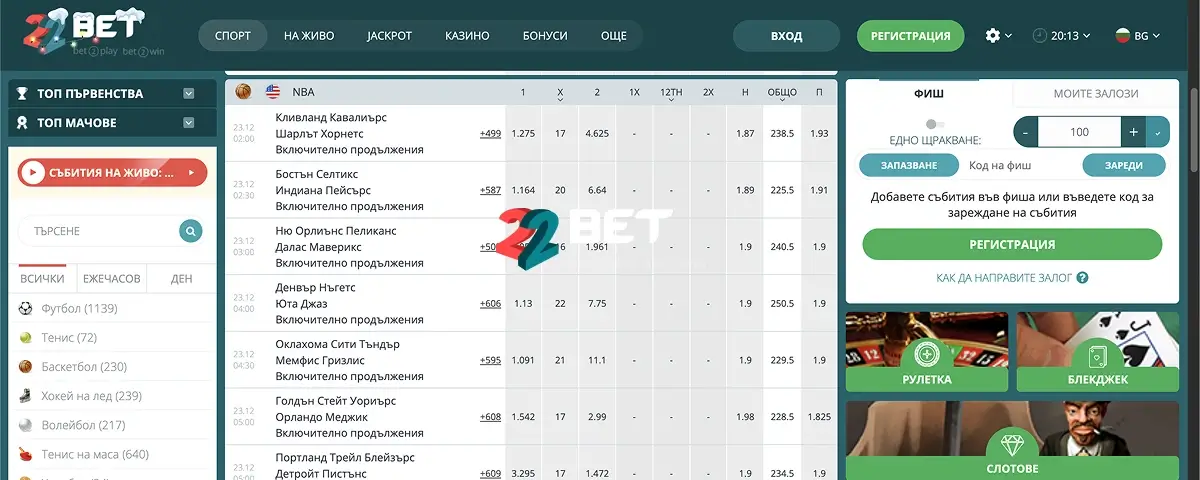The image size is (1200, 480).
Task: Click the Вход login button
Action: click(787, 35)
